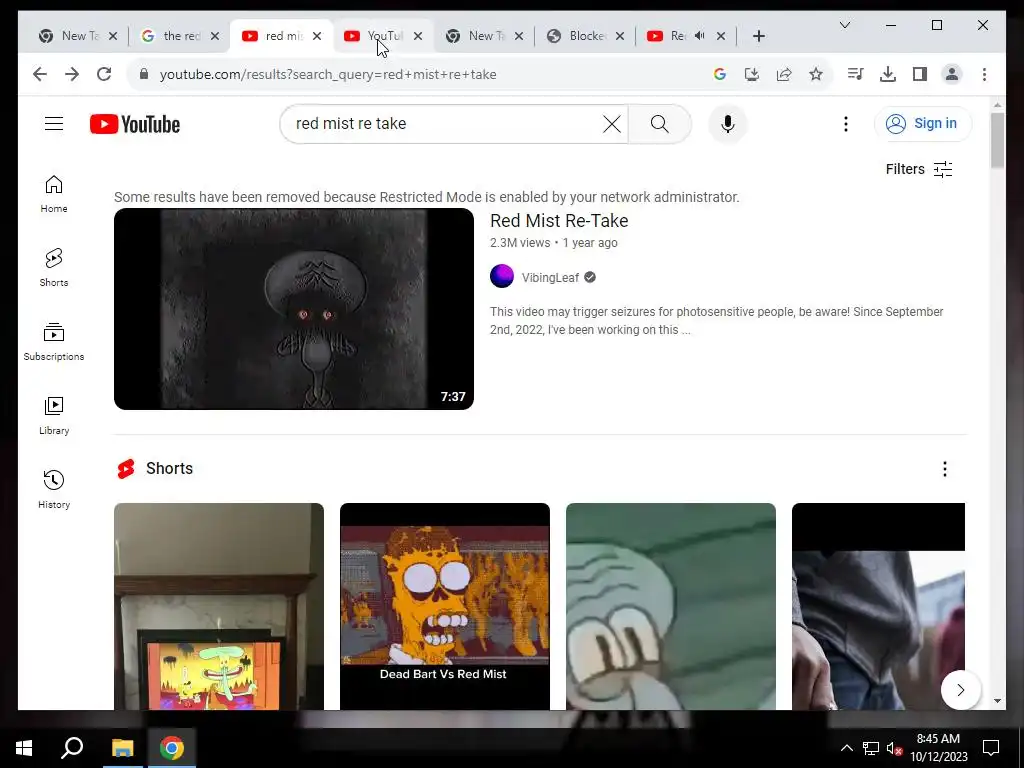This screenshot has width=1024, height=768.
Task: Click the muted volume tray icon
Action: pos(895,748)
